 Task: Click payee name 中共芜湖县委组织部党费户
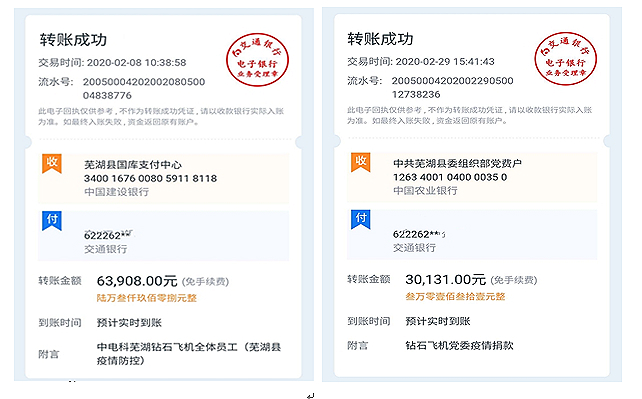click(457, 163)
